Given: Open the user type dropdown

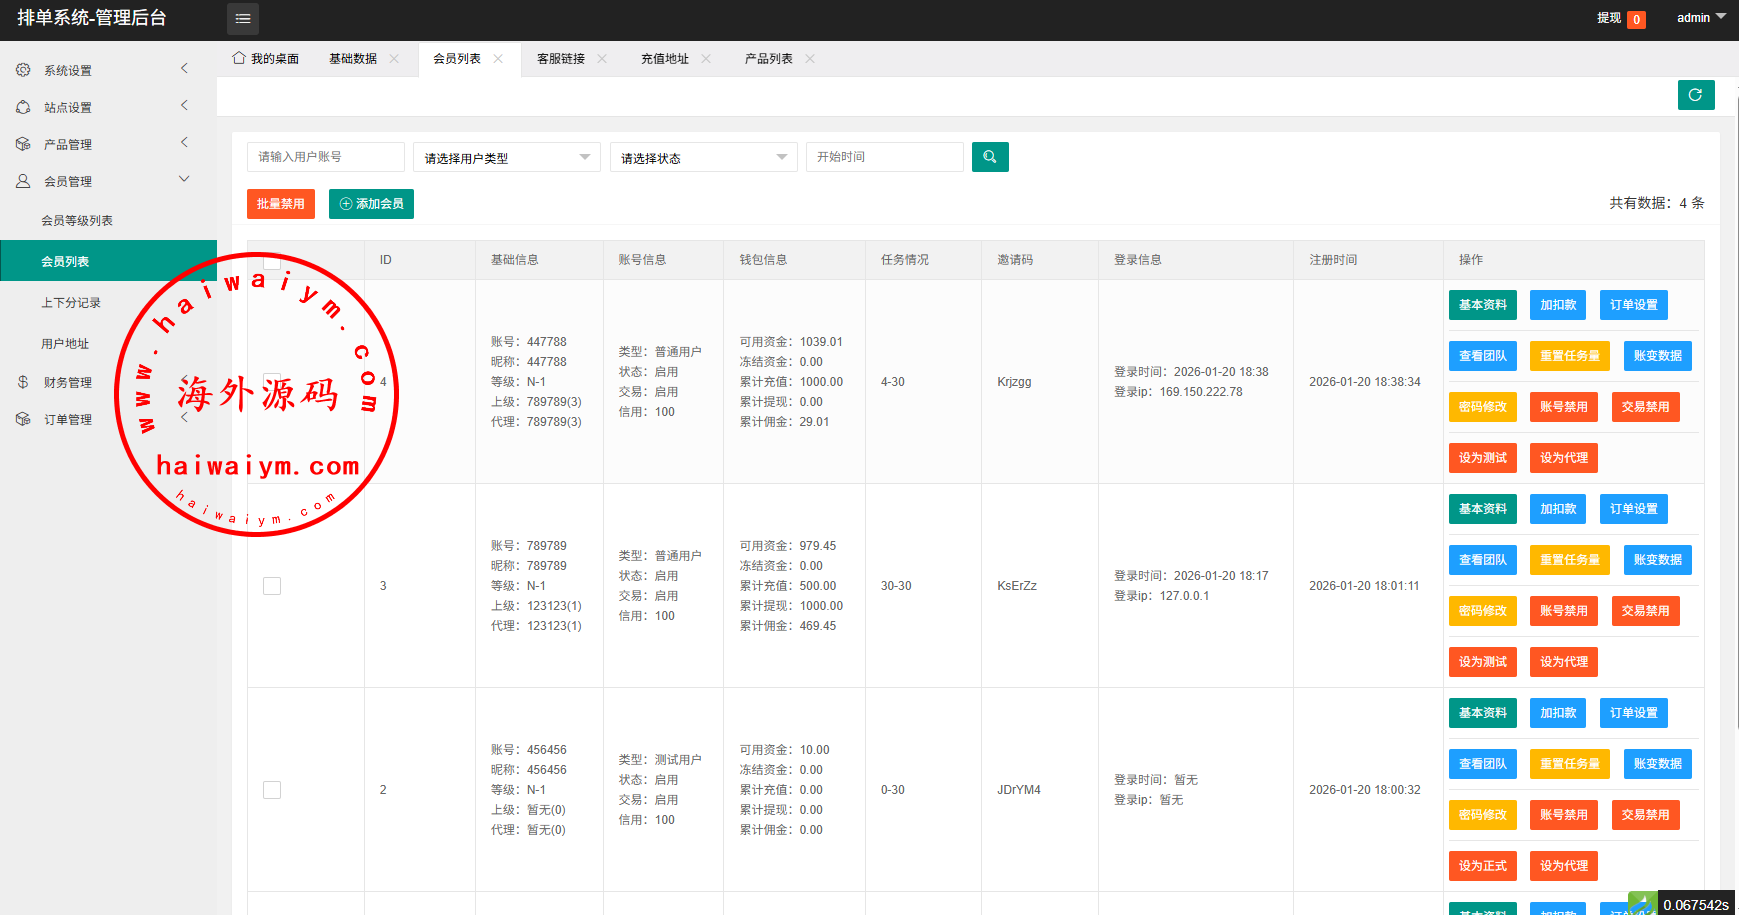Looking at the screenshot, I should 506,158.
